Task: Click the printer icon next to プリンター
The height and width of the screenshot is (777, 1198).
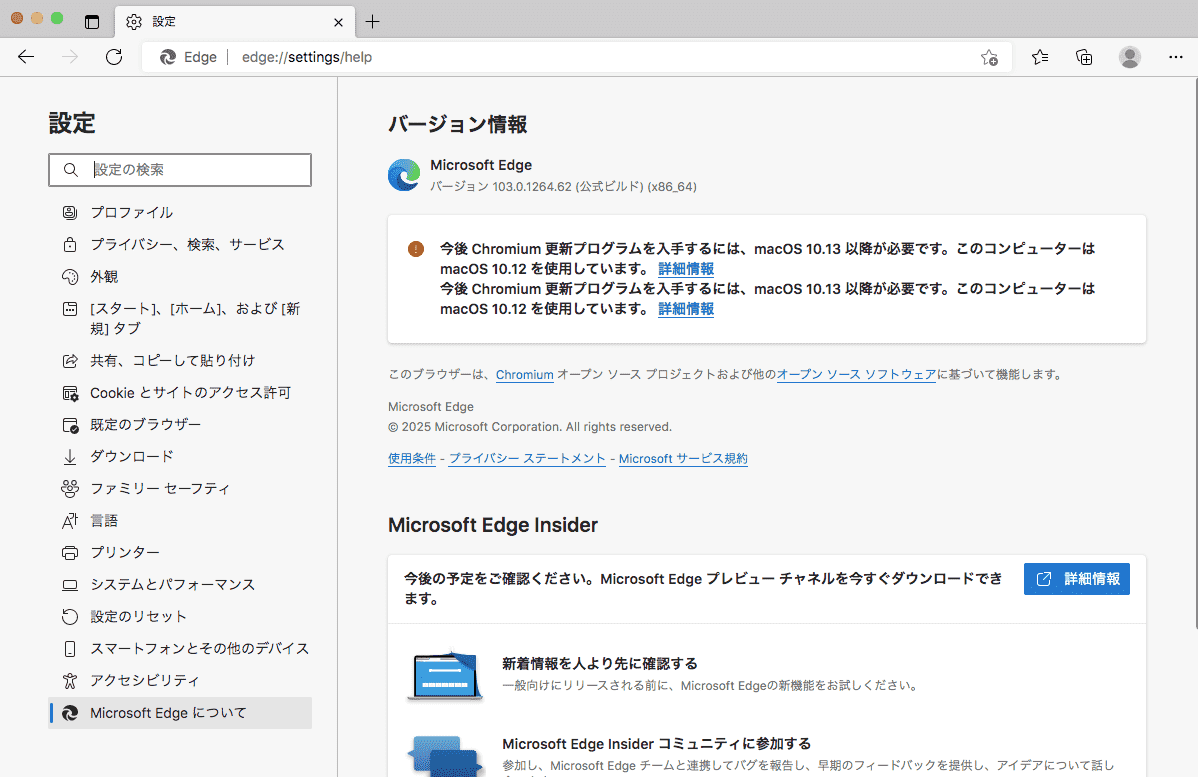Action: click(x=70, y=552)
